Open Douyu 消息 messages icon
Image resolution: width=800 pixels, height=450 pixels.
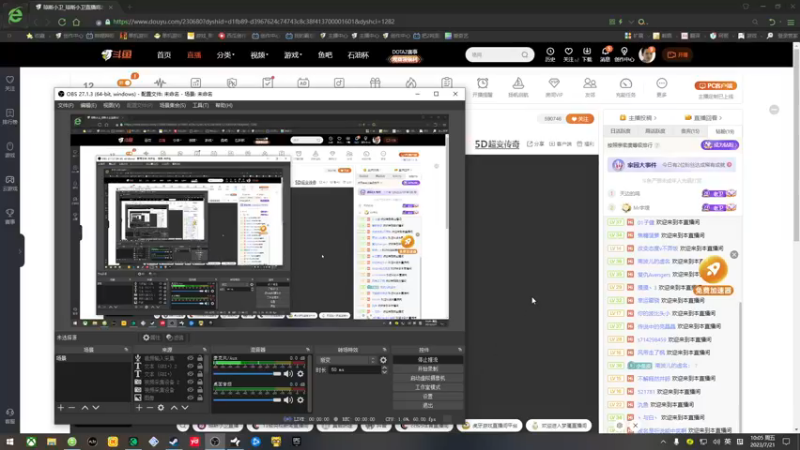coord(605,54)
